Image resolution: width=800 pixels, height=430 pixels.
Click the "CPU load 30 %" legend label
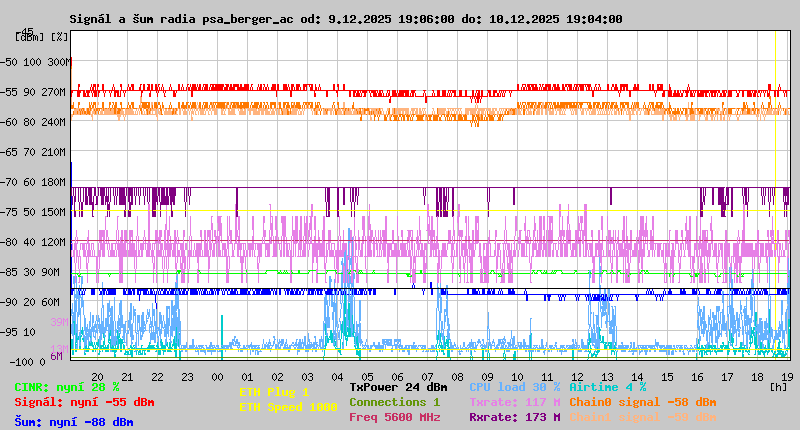[514, 387]
